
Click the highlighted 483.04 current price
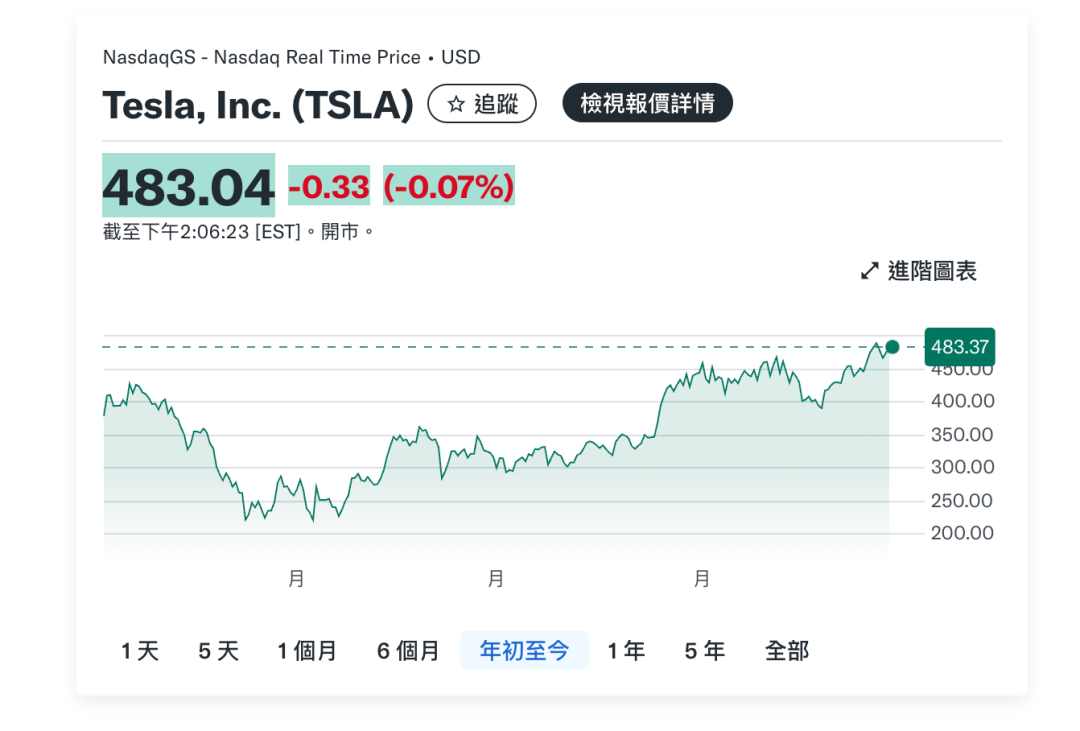(188, 186)
